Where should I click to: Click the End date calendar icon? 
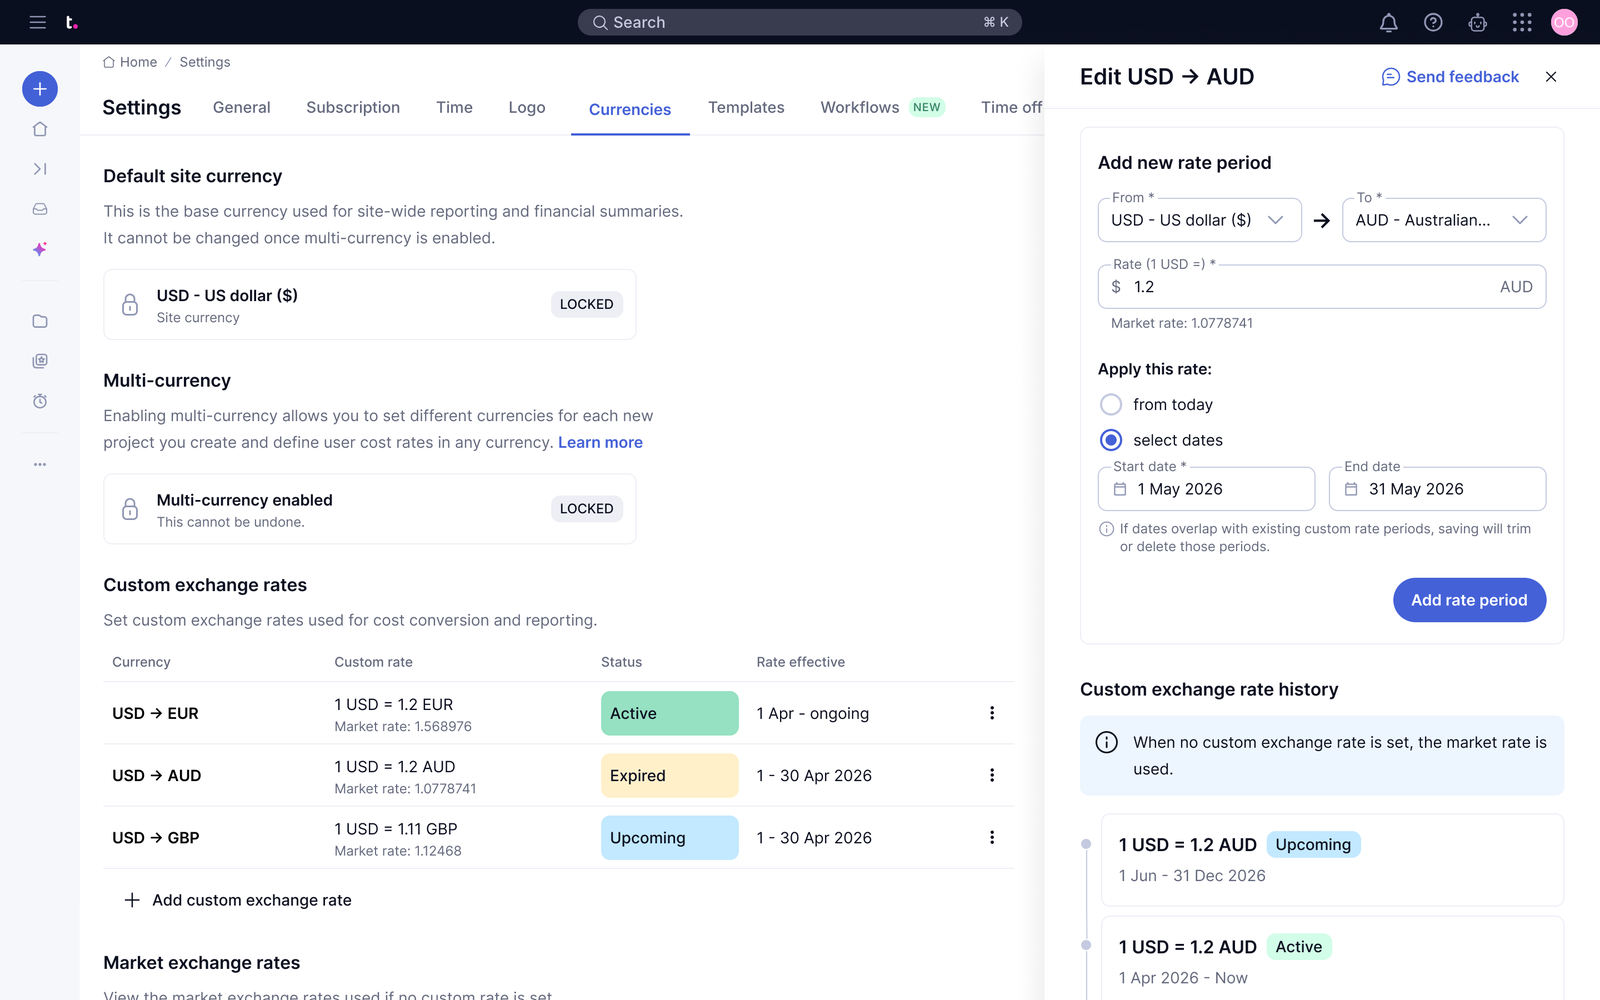(1351, 489)
